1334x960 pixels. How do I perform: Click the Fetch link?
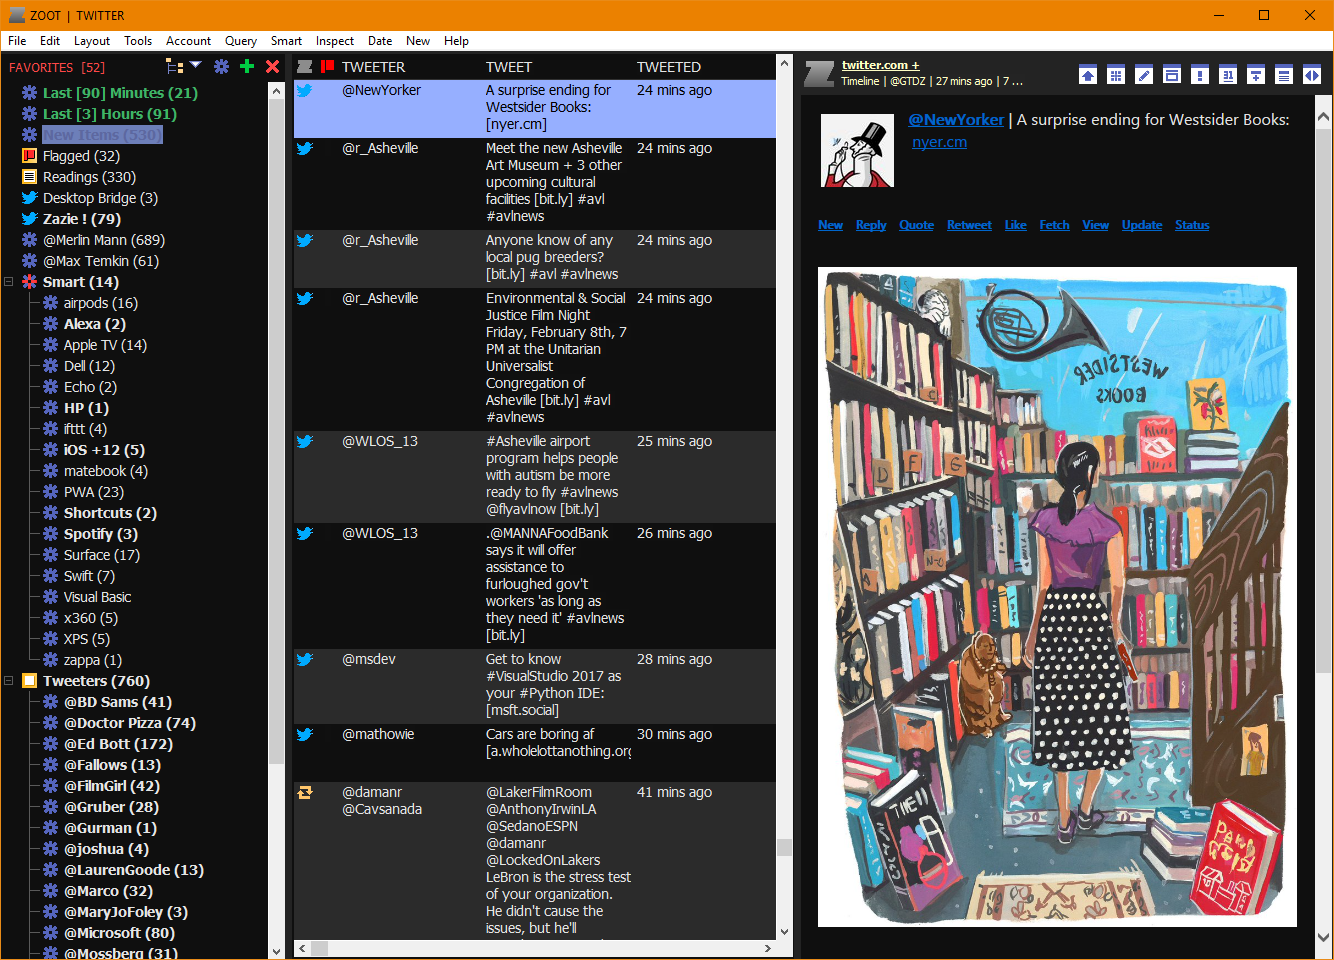click(x=1054, y=225)
